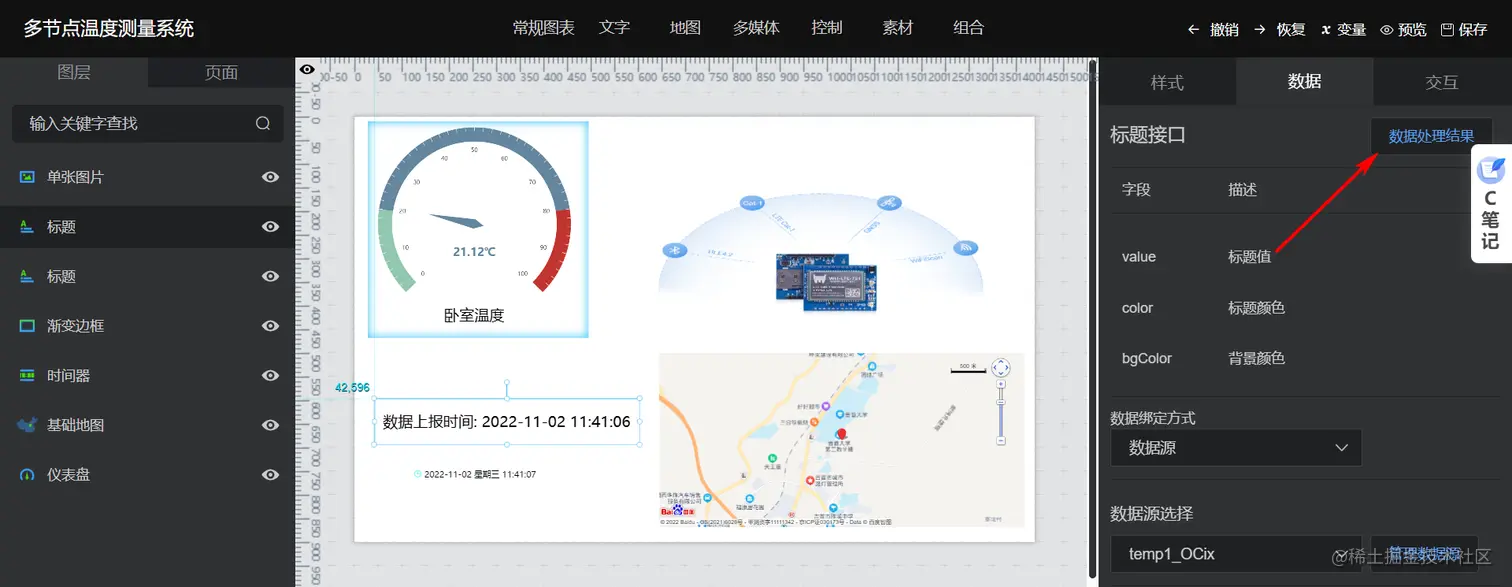Click the 仪表盘 layer gauge icon
Viewport: 1512px width, 587px height.
click(x=27, y=475)
